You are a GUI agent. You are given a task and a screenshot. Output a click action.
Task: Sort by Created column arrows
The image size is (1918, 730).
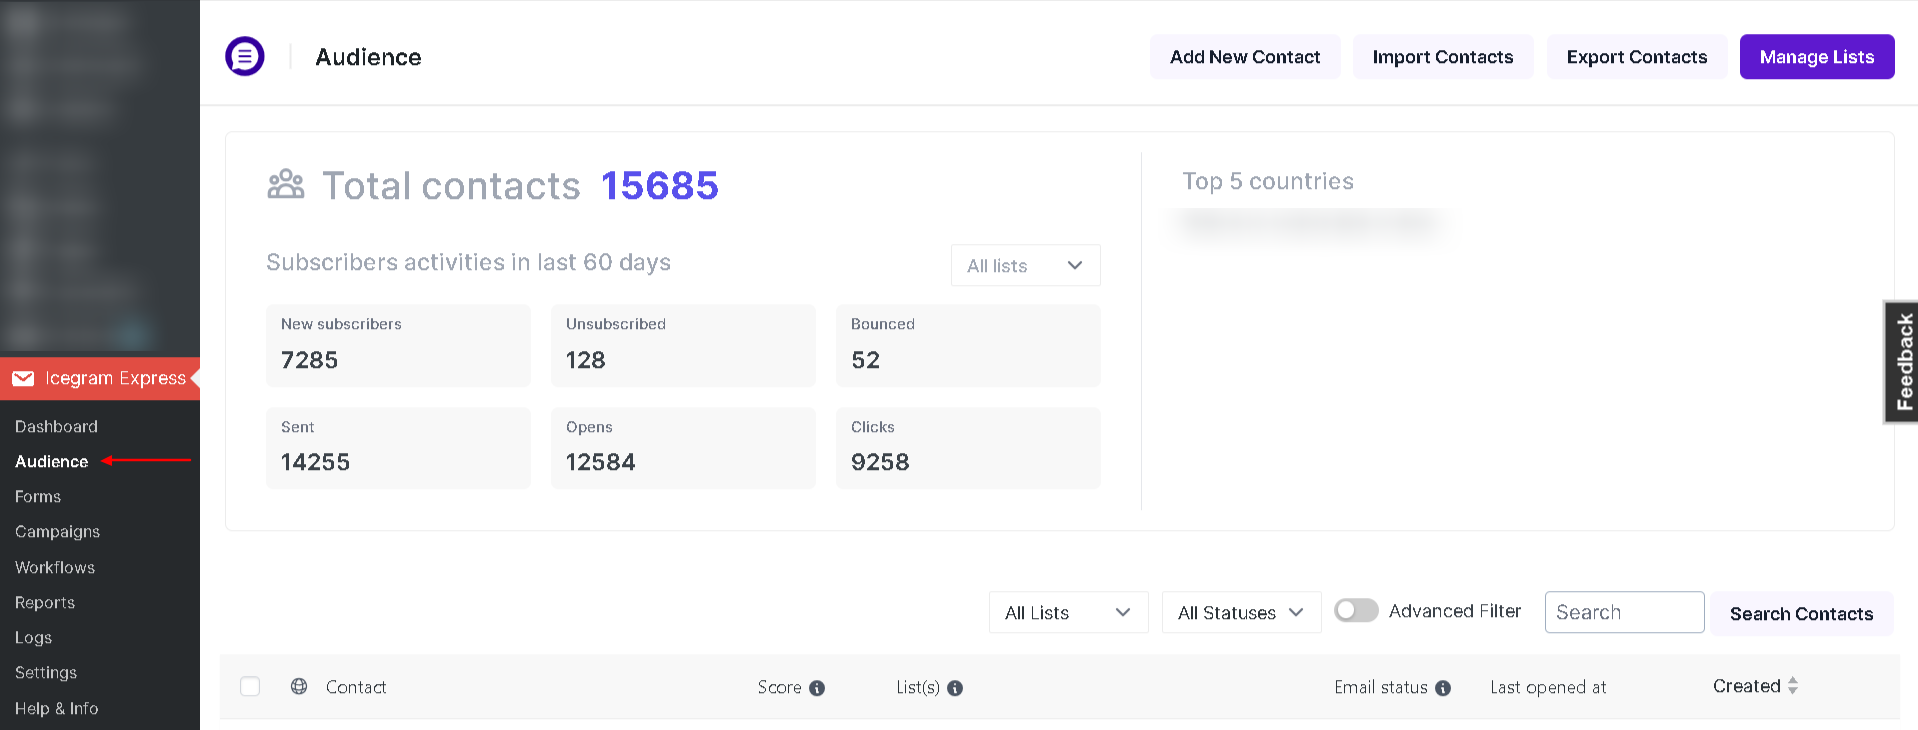(x=1793, y=686)
